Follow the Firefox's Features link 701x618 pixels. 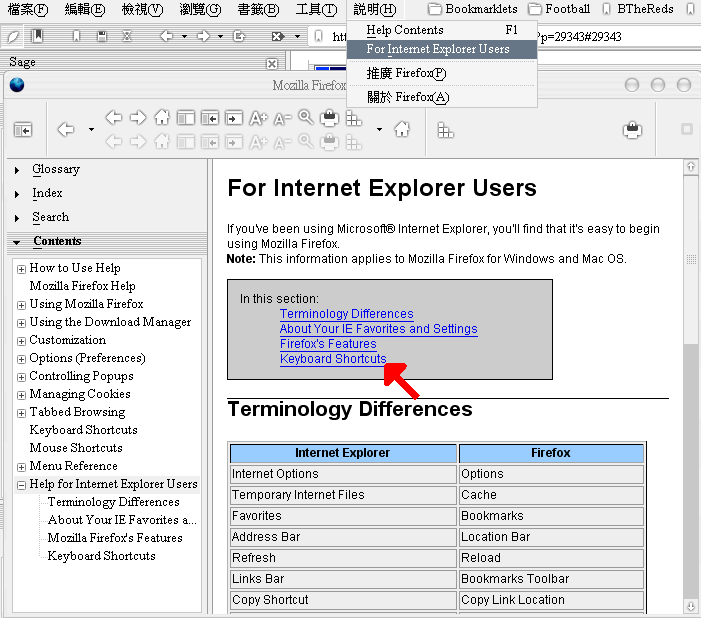coord(328,344)
